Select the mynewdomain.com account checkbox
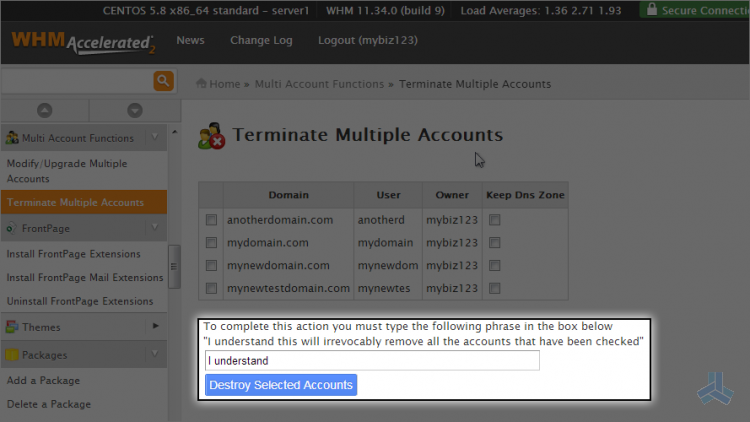 pos(211,266)
